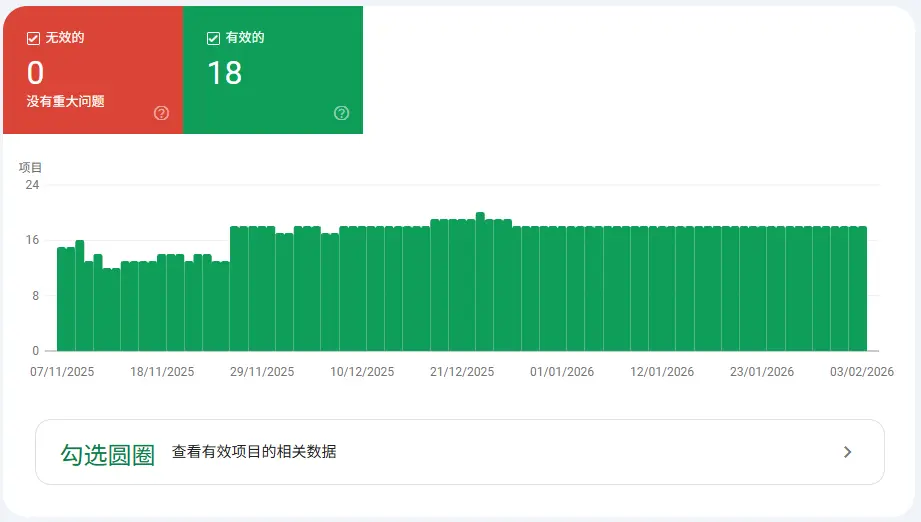921x522 pixels.
Task: Click the 24 y-axis value label
Action: (x=32, y=185)
